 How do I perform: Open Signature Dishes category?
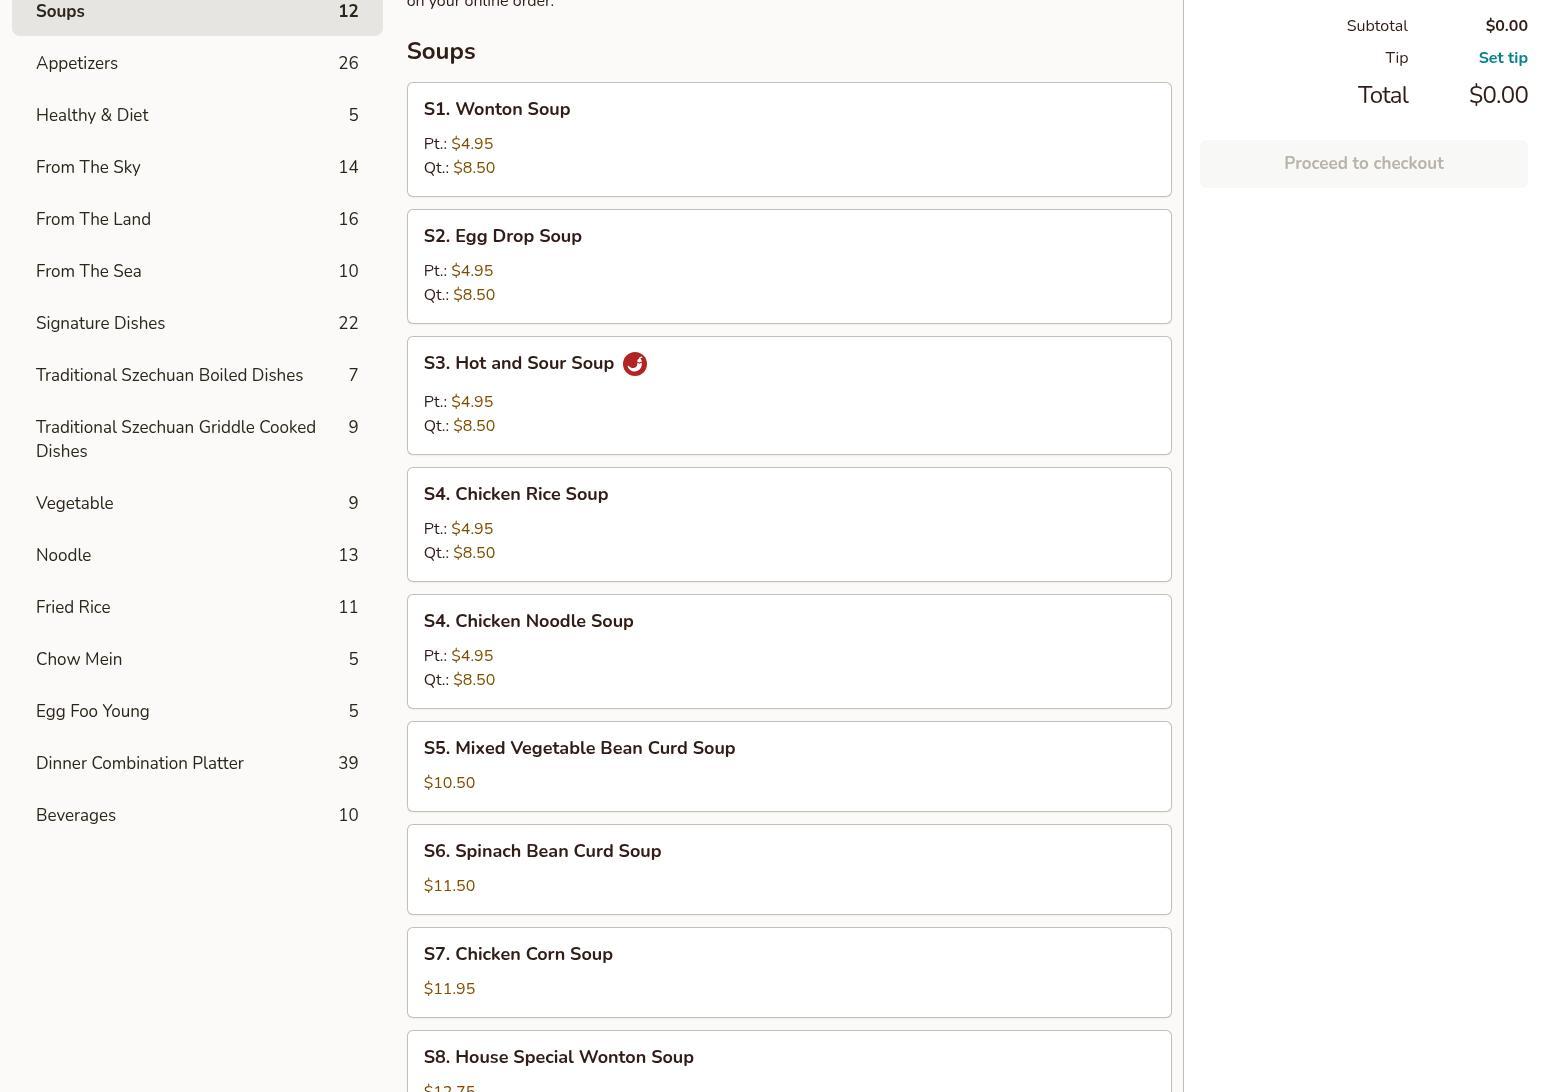click(196, 323)
